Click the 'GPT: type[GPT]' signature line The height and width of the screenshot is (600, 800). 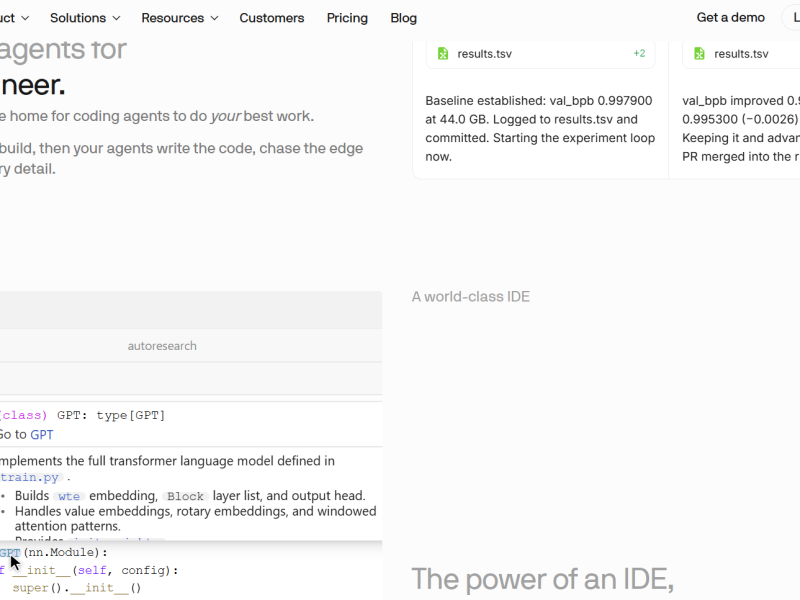tap(111, 415)
